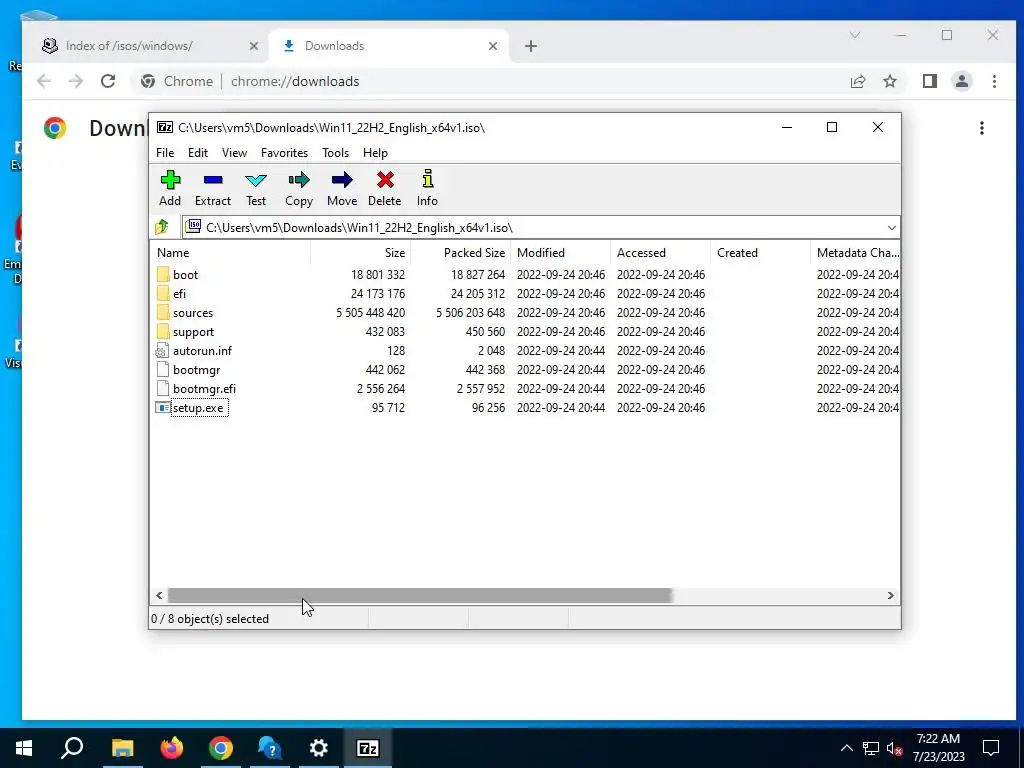Open Settings gear on taskbar
The image size is (1024, 768).
point(319,748)
